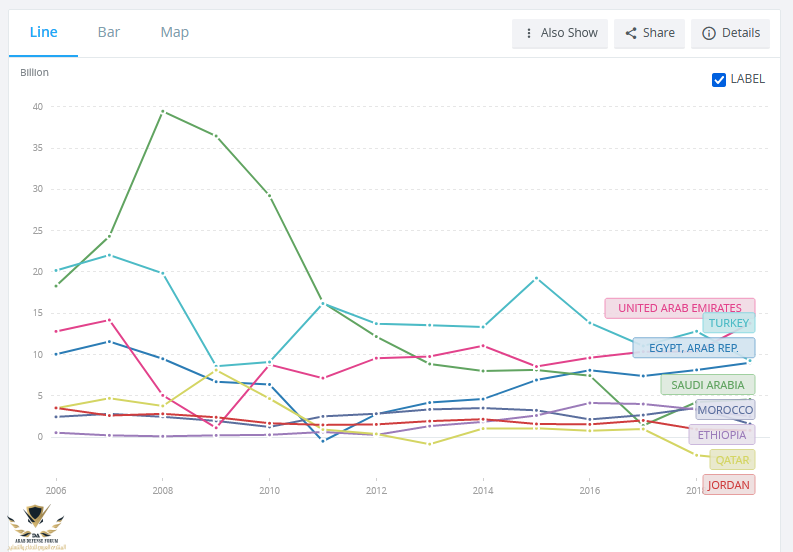Click Turkey's 2015 peak data point
The image size is (793, 552).
[x=536, y=278]
